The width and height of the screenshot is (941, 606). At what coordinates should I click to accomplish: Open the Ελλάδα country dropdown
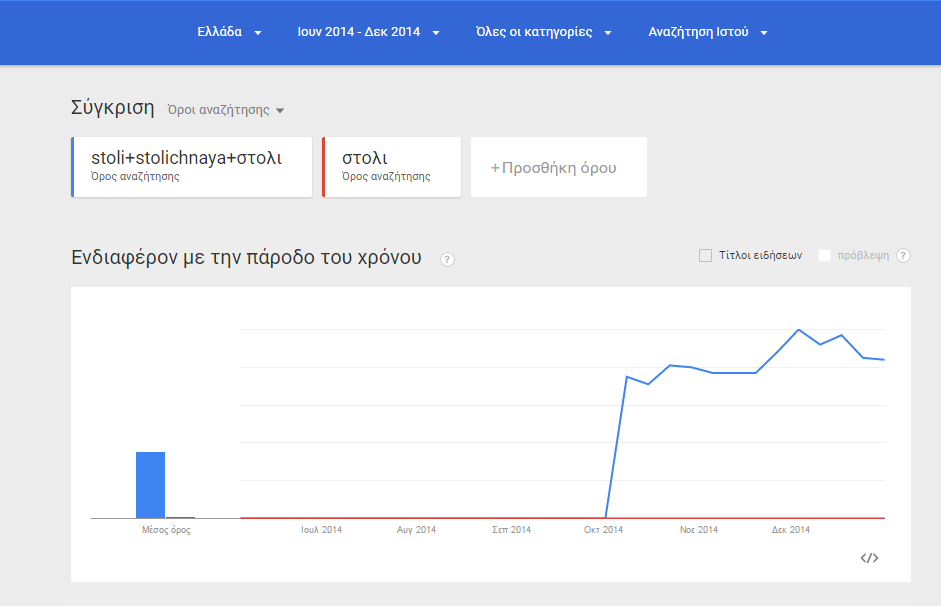(229, 32)
